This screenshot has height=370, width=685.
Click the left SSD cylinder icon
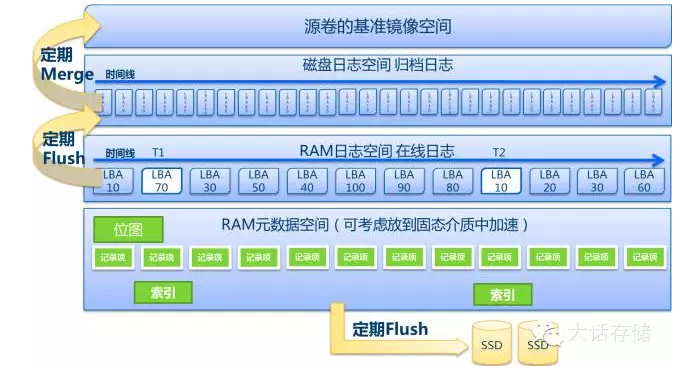492,343
